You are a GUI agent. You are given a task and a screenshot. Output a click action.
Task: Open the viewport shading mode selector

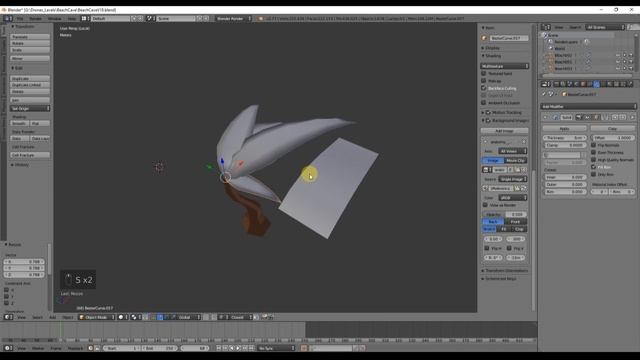tap(123, 317)
